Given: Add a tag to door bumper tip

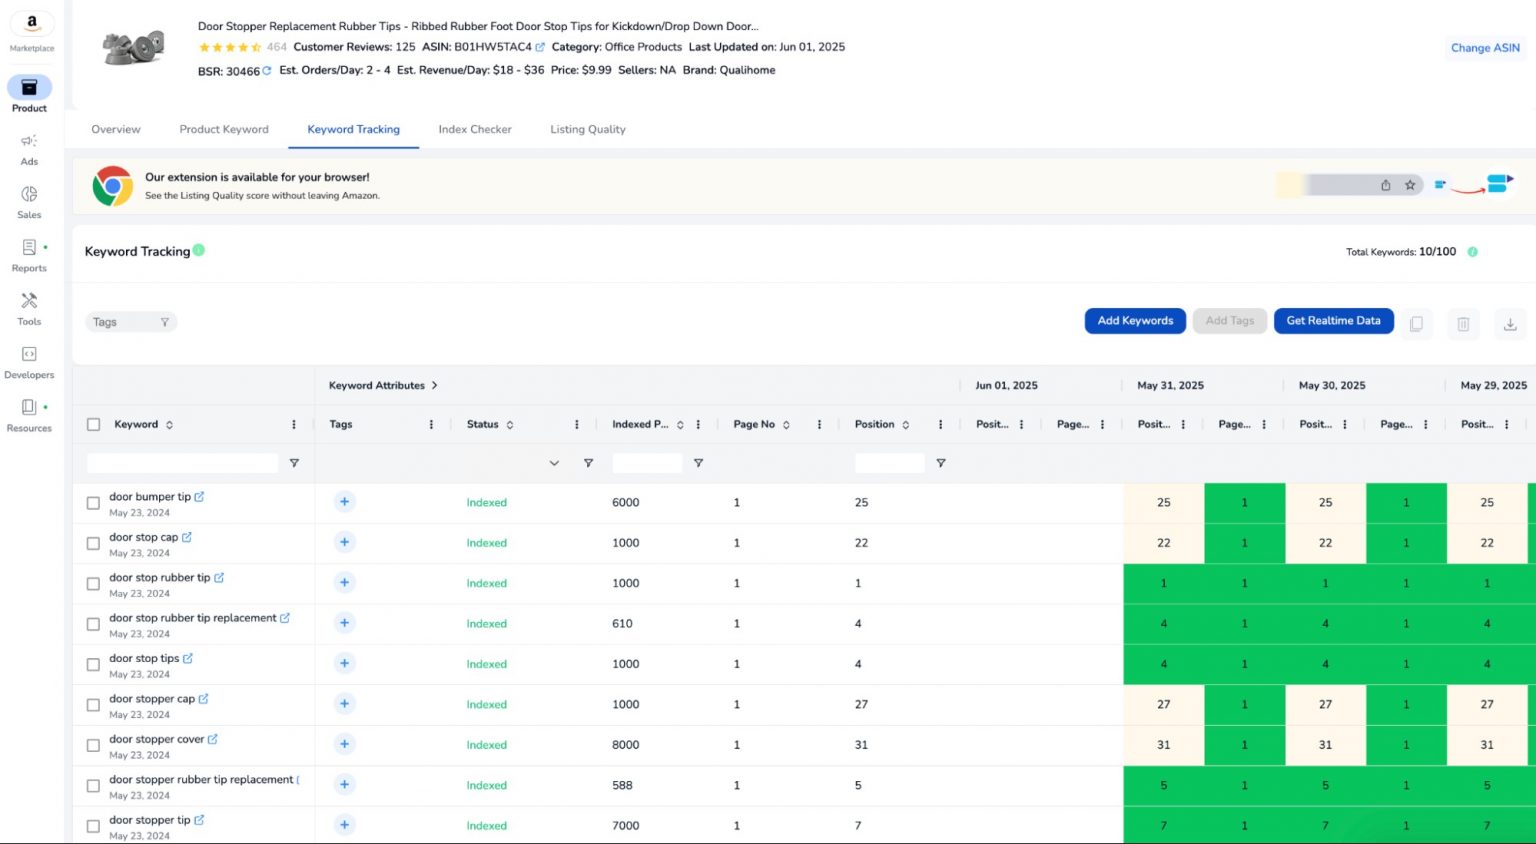Looking at the screenshot, I should [x=344, y=502].
